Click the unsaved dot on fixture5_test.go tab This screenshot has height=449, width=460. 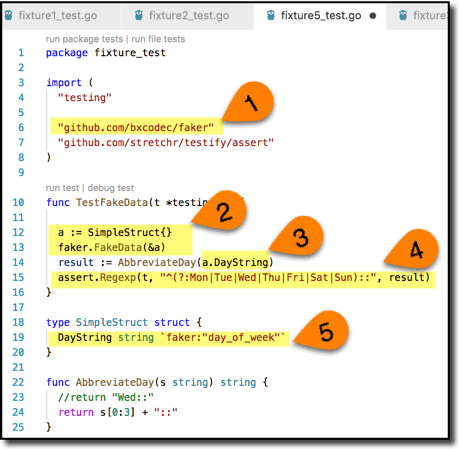pyautogui.click(x=373, y=16)
